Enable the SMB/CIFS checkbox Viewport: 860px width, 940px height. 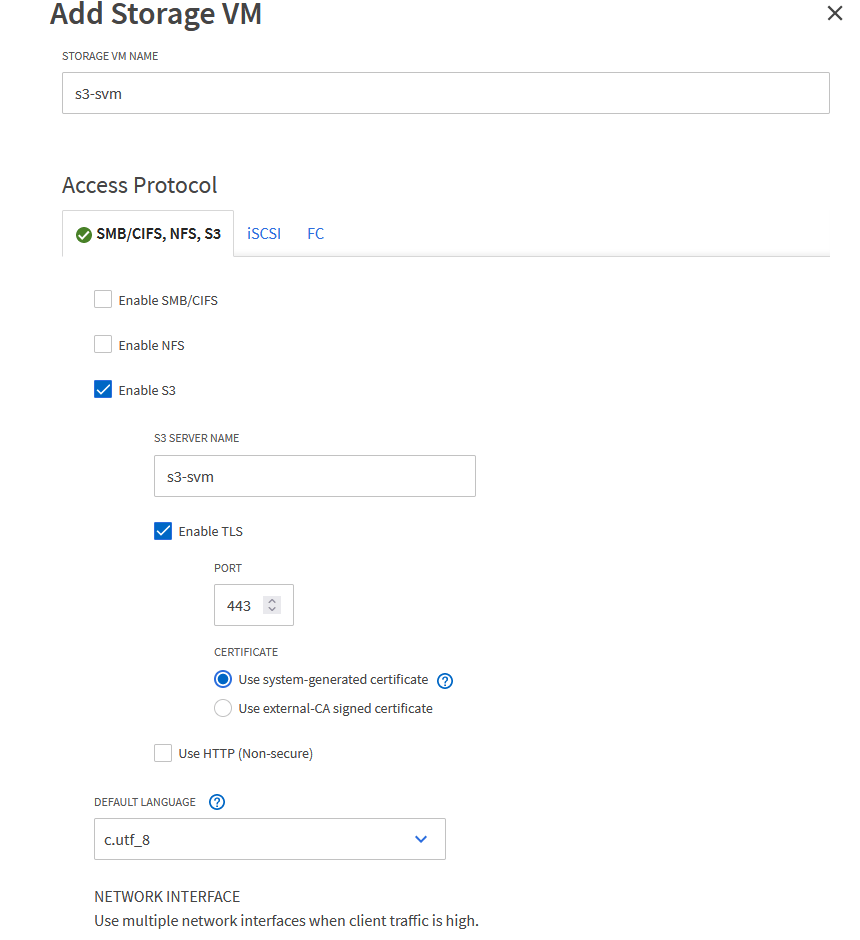(103, 299)
